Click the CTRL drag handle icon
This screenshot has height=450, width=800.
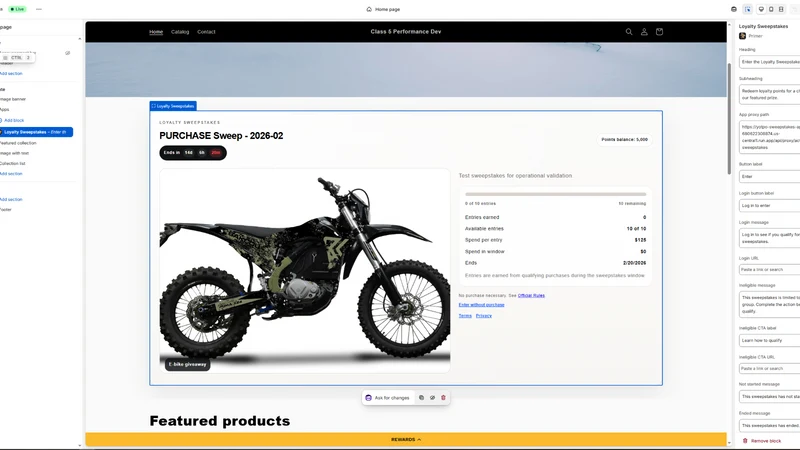tap(5, 58)
